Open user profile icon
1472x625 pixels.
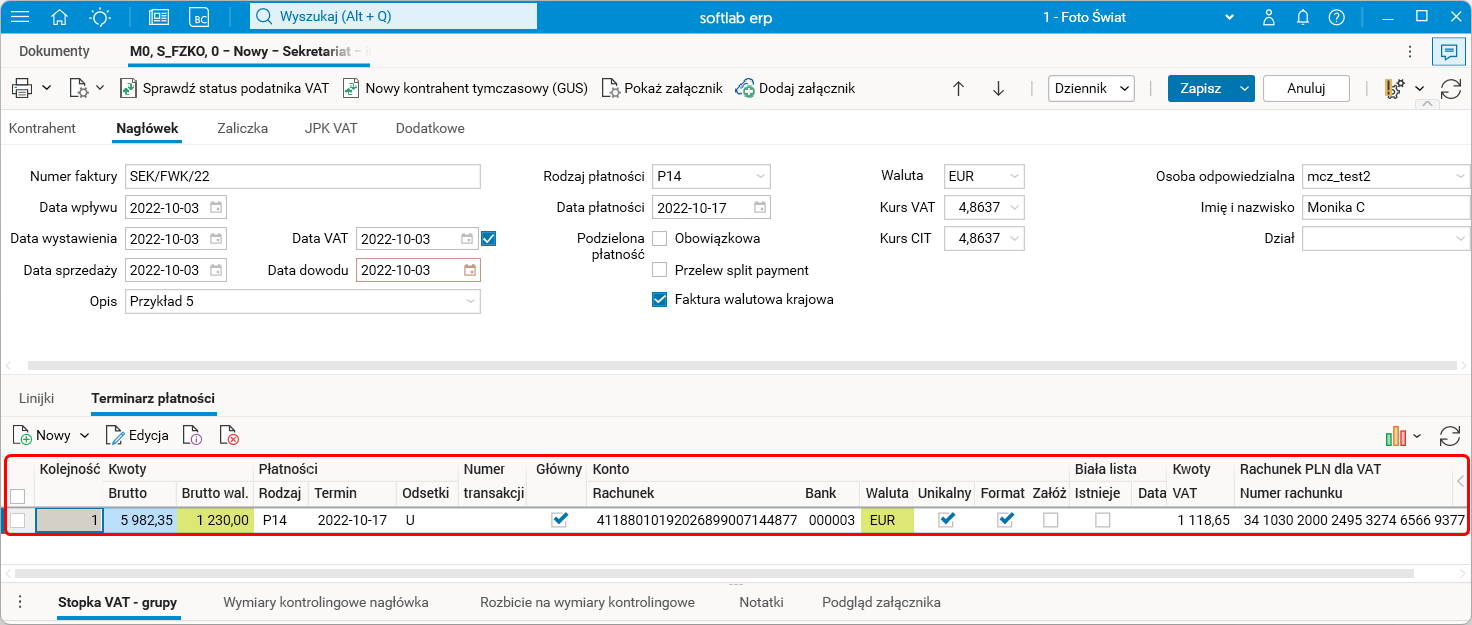coord(1269,17)
